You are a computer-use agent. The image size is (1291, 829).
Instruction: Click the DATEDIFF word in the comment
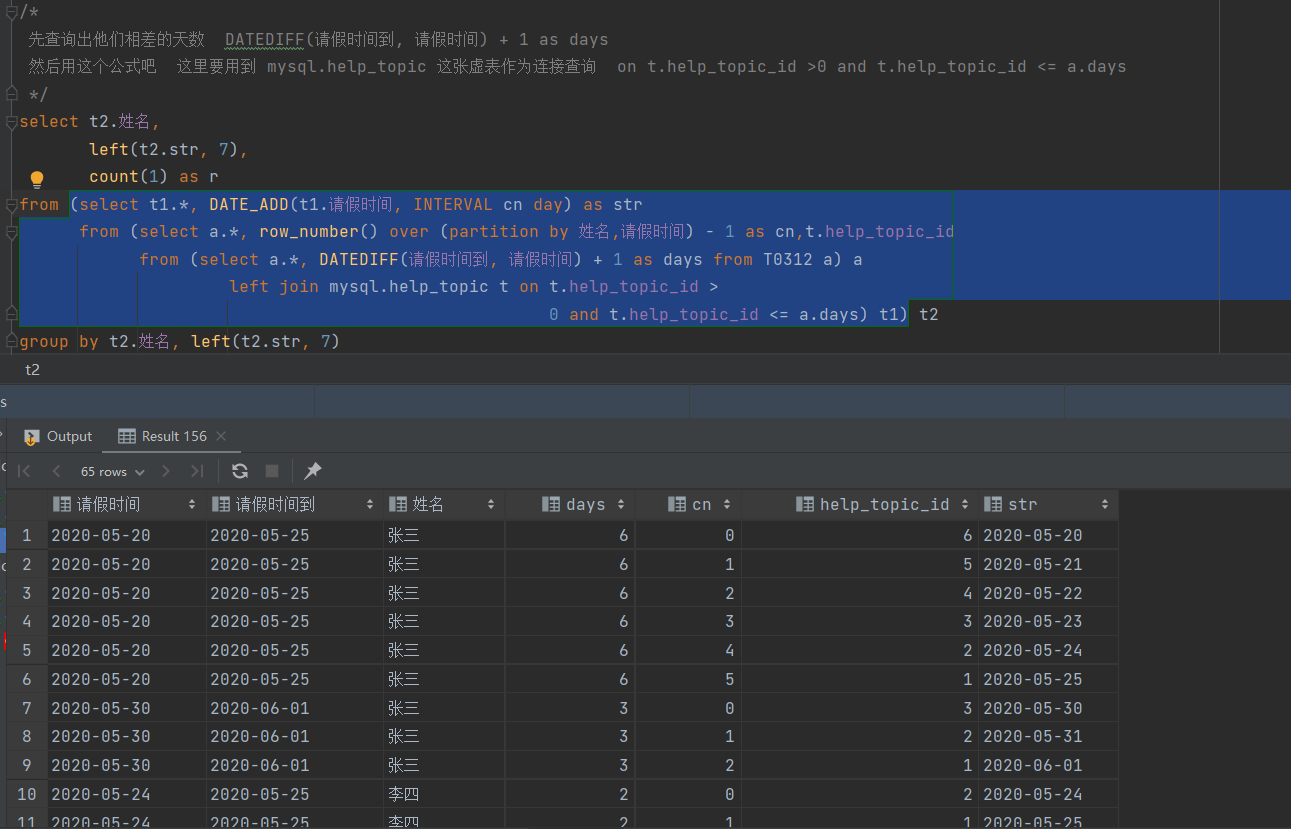coord(264,39)
